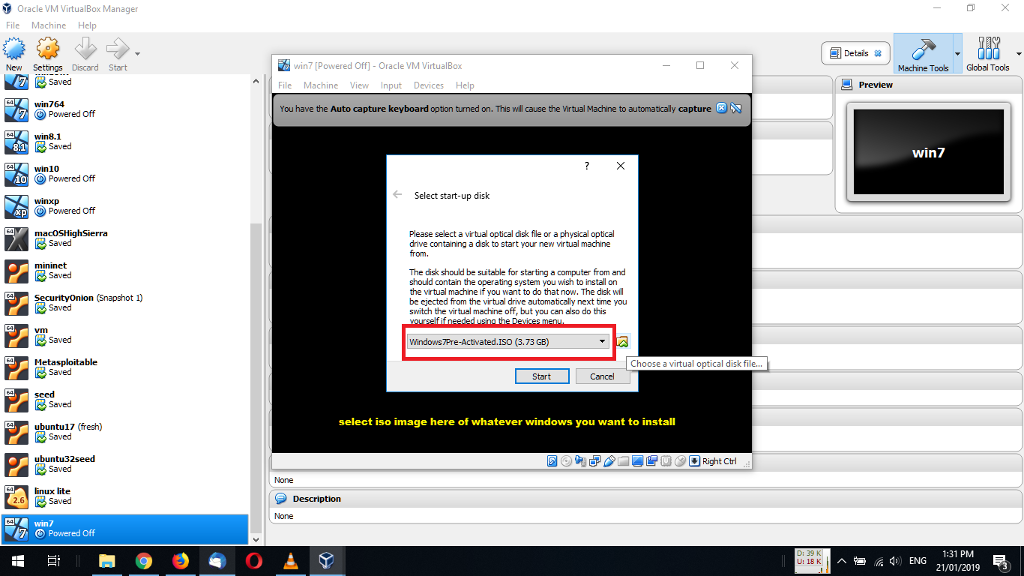Open Machine Tools dropdown arrow

coord(957,54)
